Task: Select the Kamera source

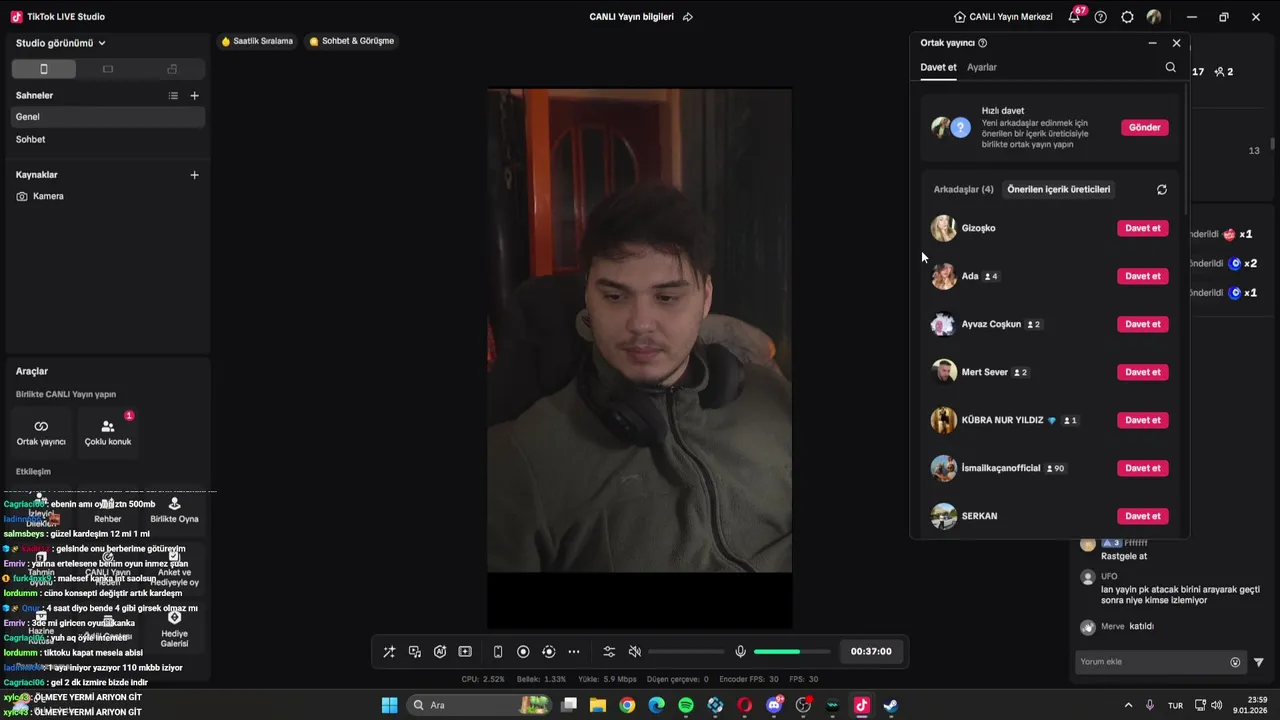Action: (x=108, y=196)
